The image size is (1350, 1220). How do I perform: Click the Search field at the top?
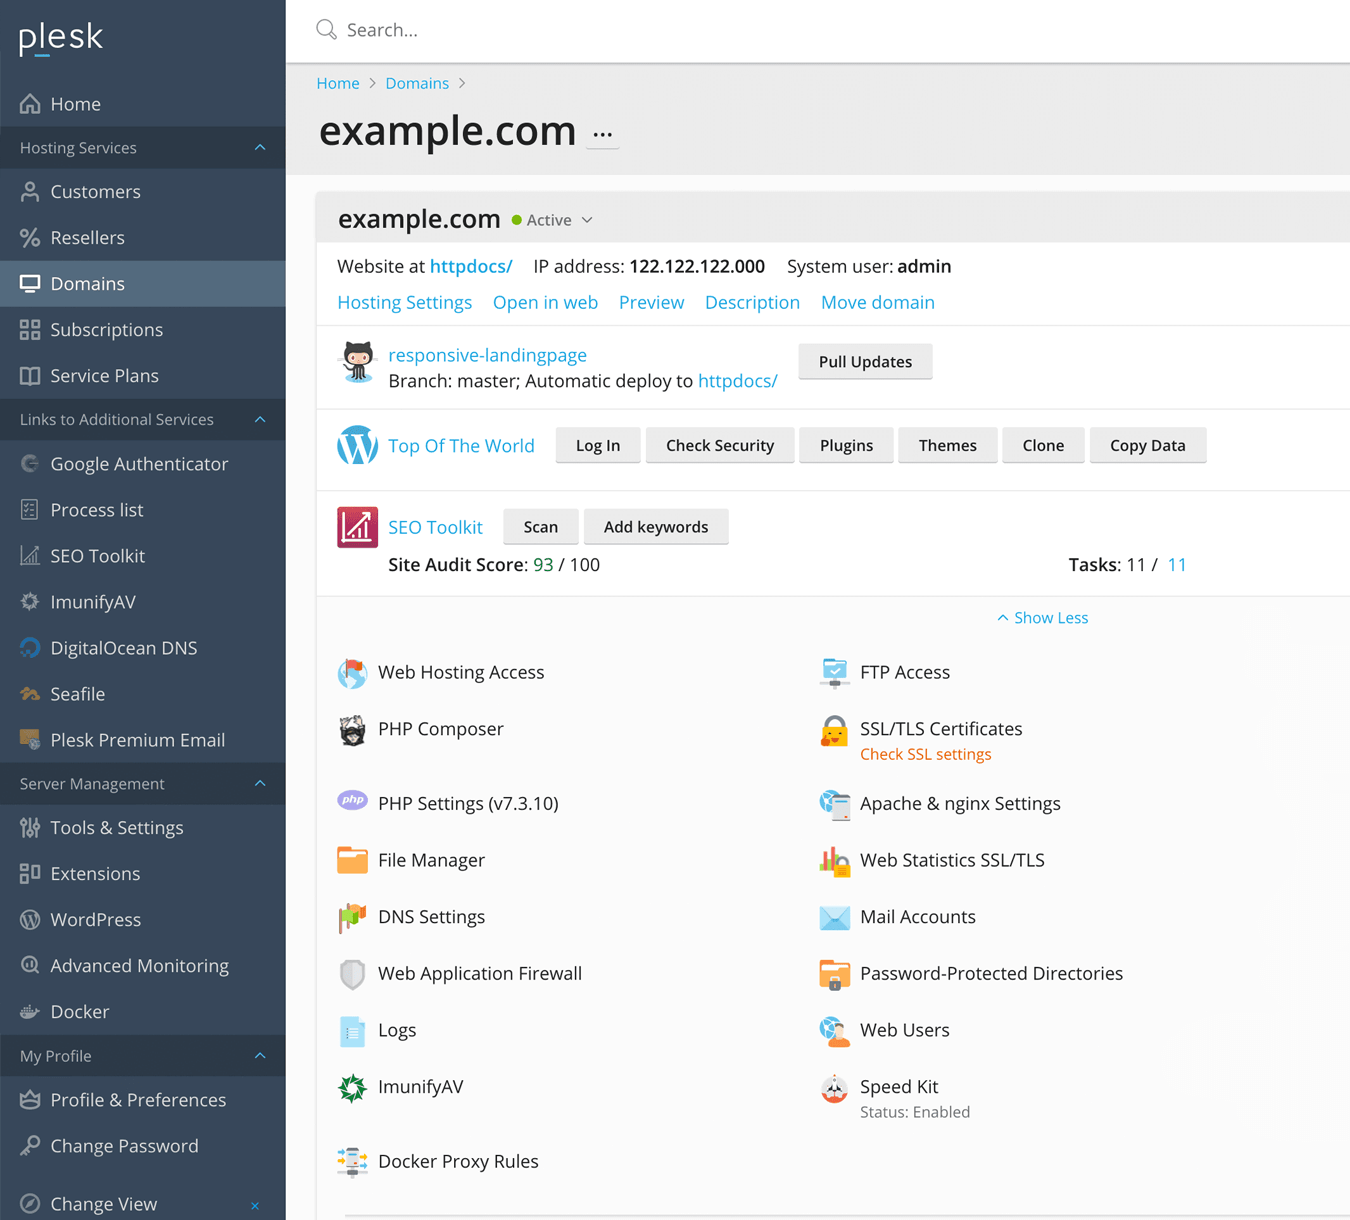tap(500, 29)
